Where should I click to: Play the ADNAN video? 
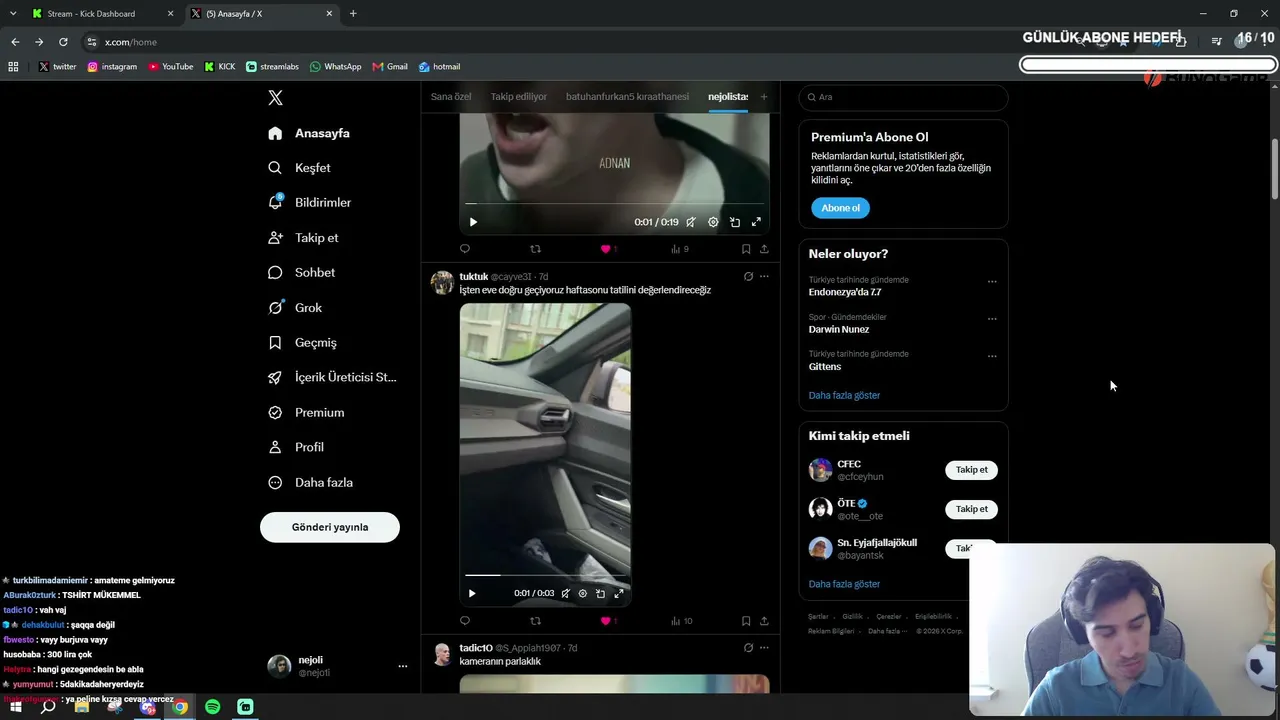point(473,222)
